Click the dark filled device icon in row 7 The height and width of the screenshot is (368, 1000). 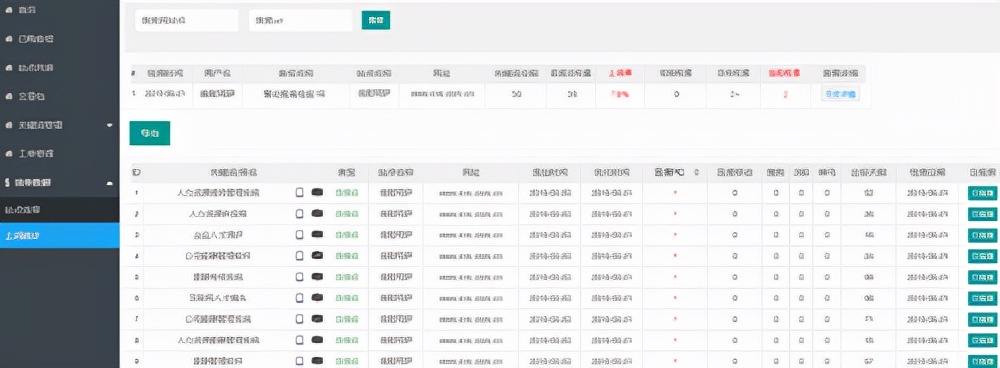317,319
